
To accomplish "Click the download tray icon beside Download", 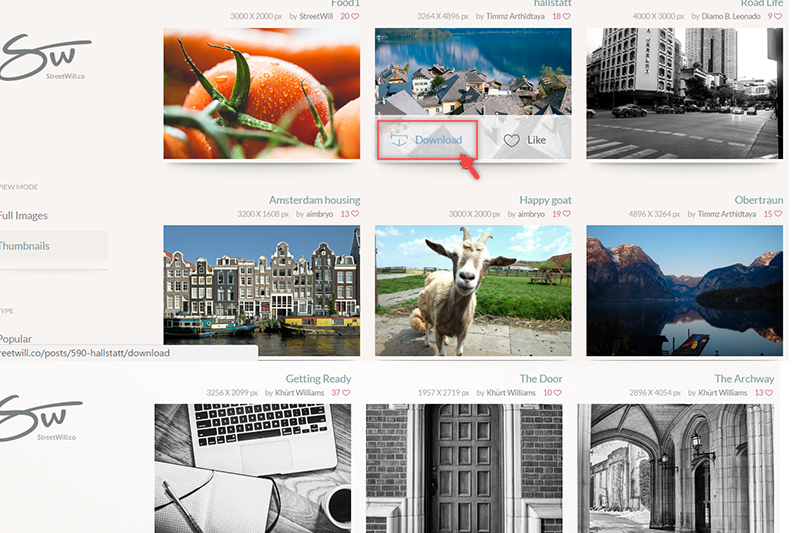I will tap(398, 140).
